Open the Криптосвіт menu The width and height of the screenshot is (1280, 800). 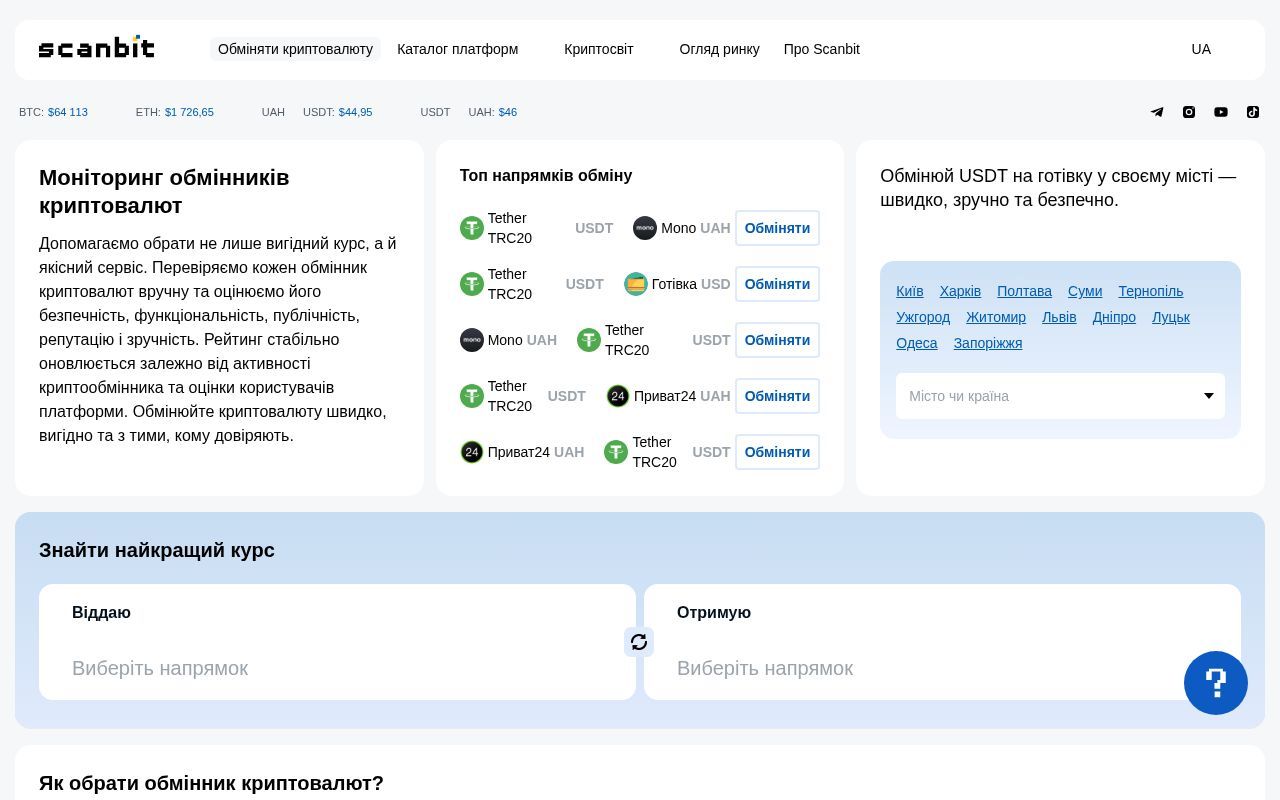tap(599, 49)
